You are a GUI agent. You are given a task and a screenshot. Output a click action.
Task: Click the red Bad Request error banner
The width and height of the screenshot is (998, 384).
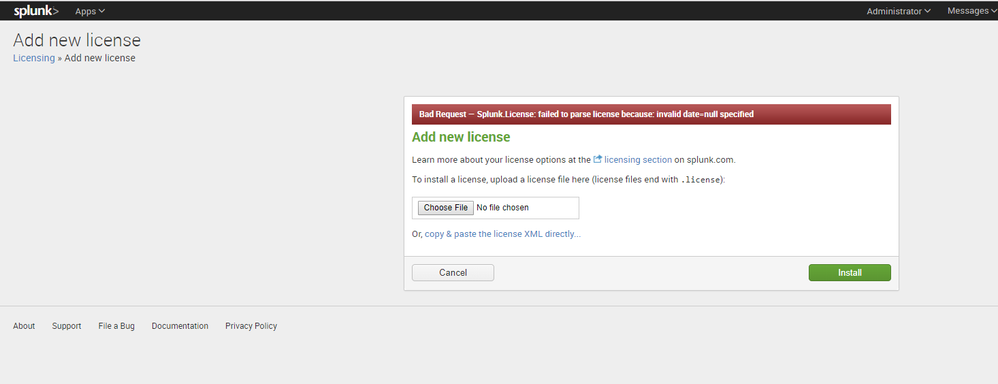[x=651, y=114]
